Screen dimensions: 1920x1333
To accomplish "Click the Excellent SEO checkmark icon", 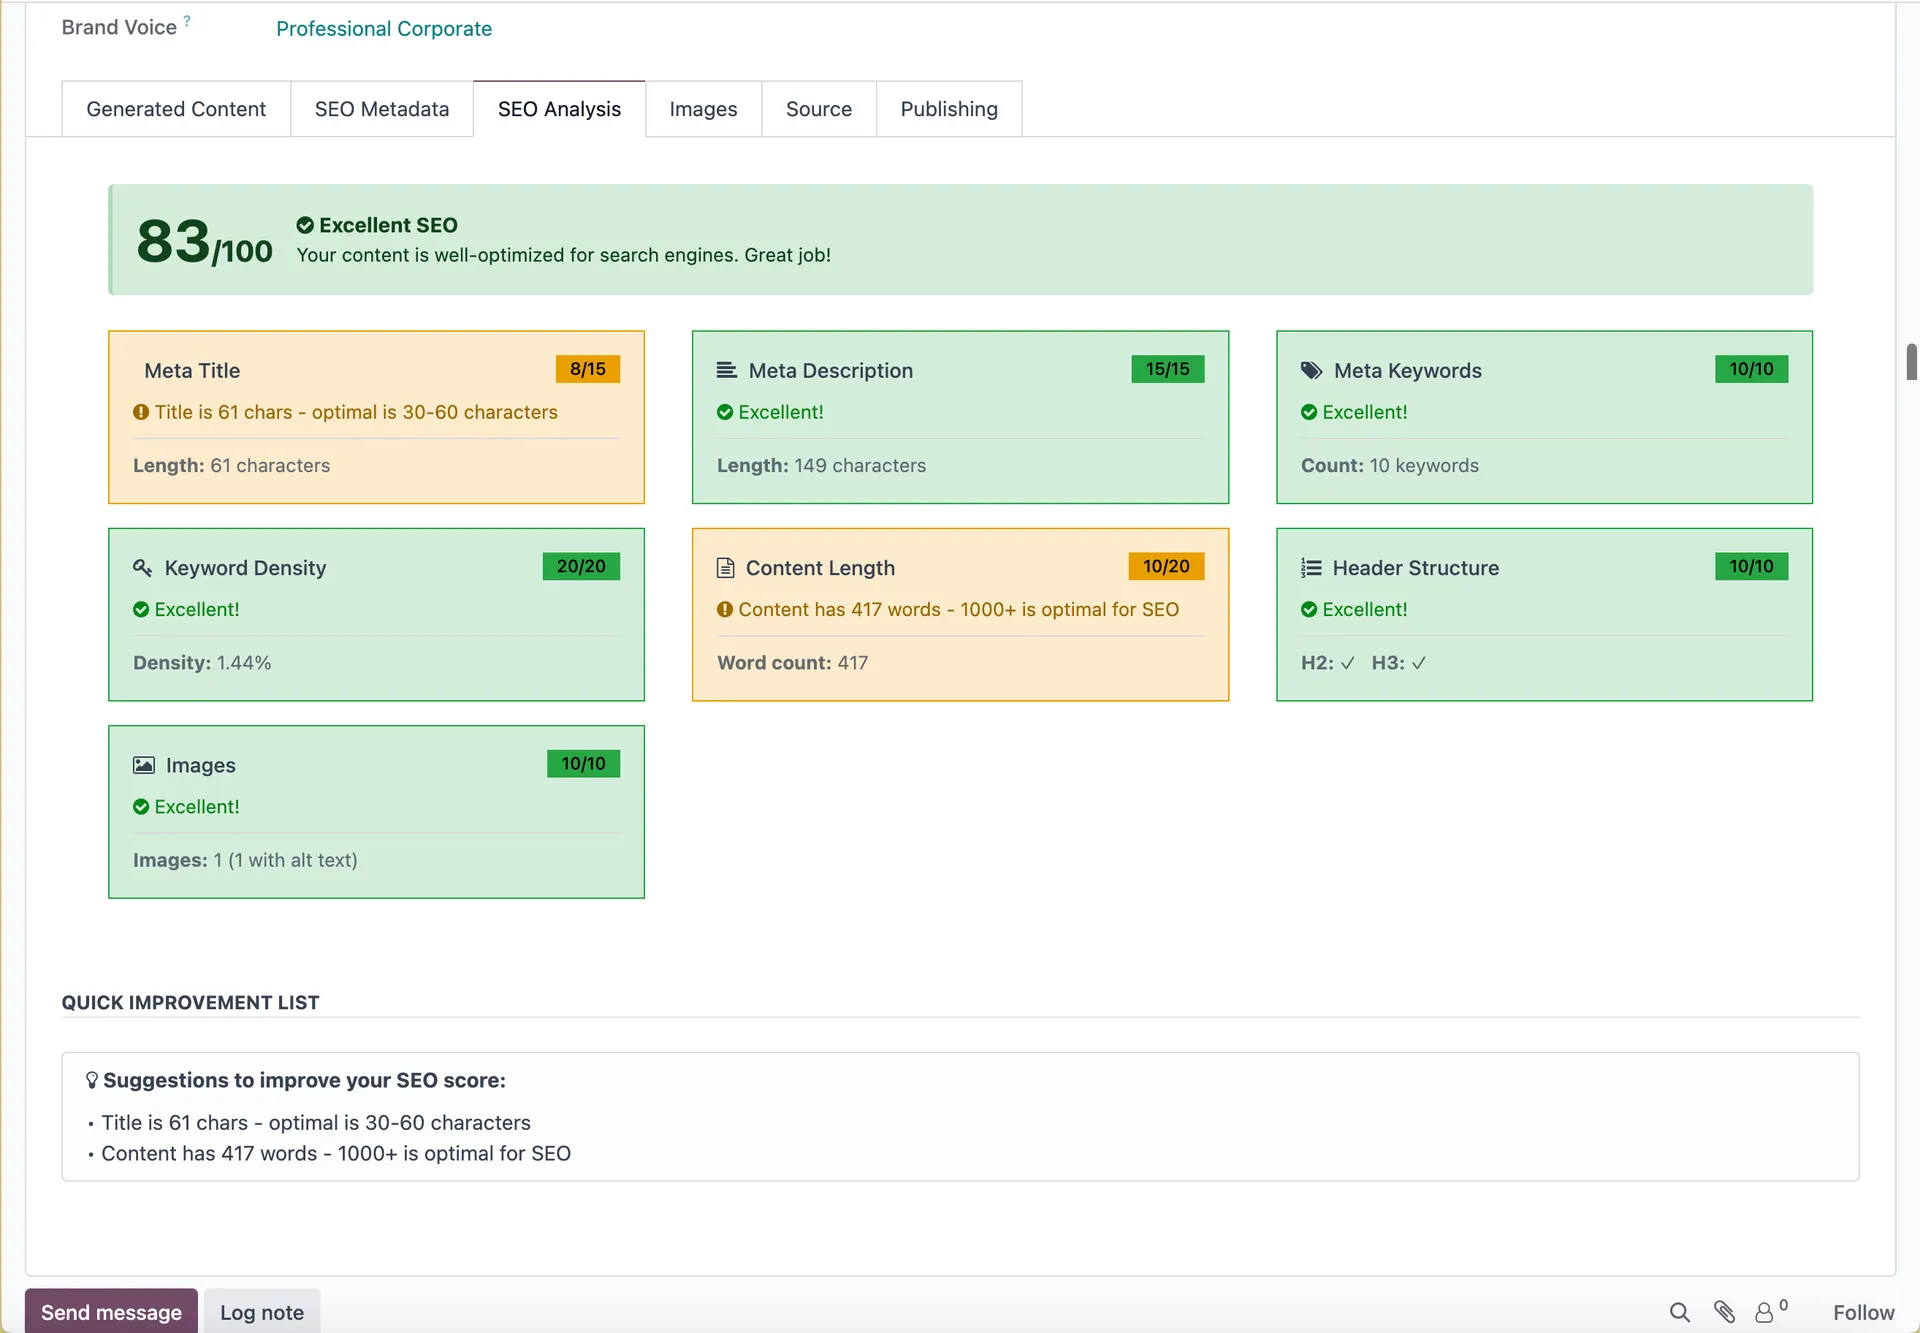I will [x=305, y=225].
